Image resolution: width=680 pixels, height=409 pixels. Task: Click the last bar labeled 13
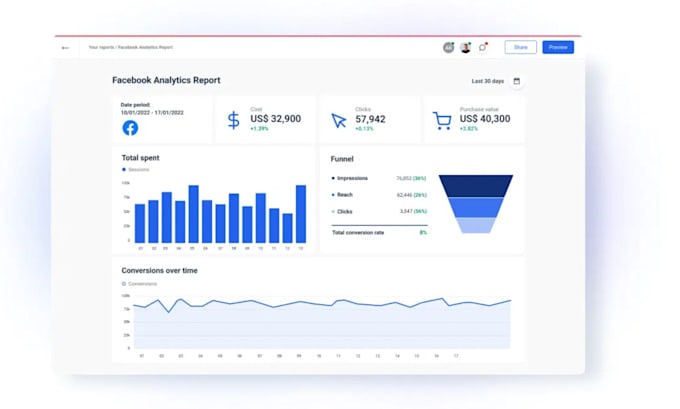tap(301, 214)
